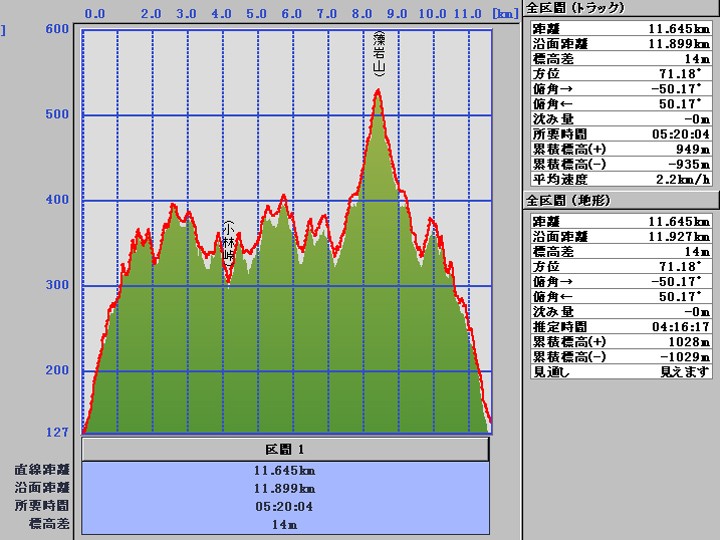This screenshot has height=540, width=720.
Task: Click the 沿面距離 11.927km terrain row
Action: 619,236
